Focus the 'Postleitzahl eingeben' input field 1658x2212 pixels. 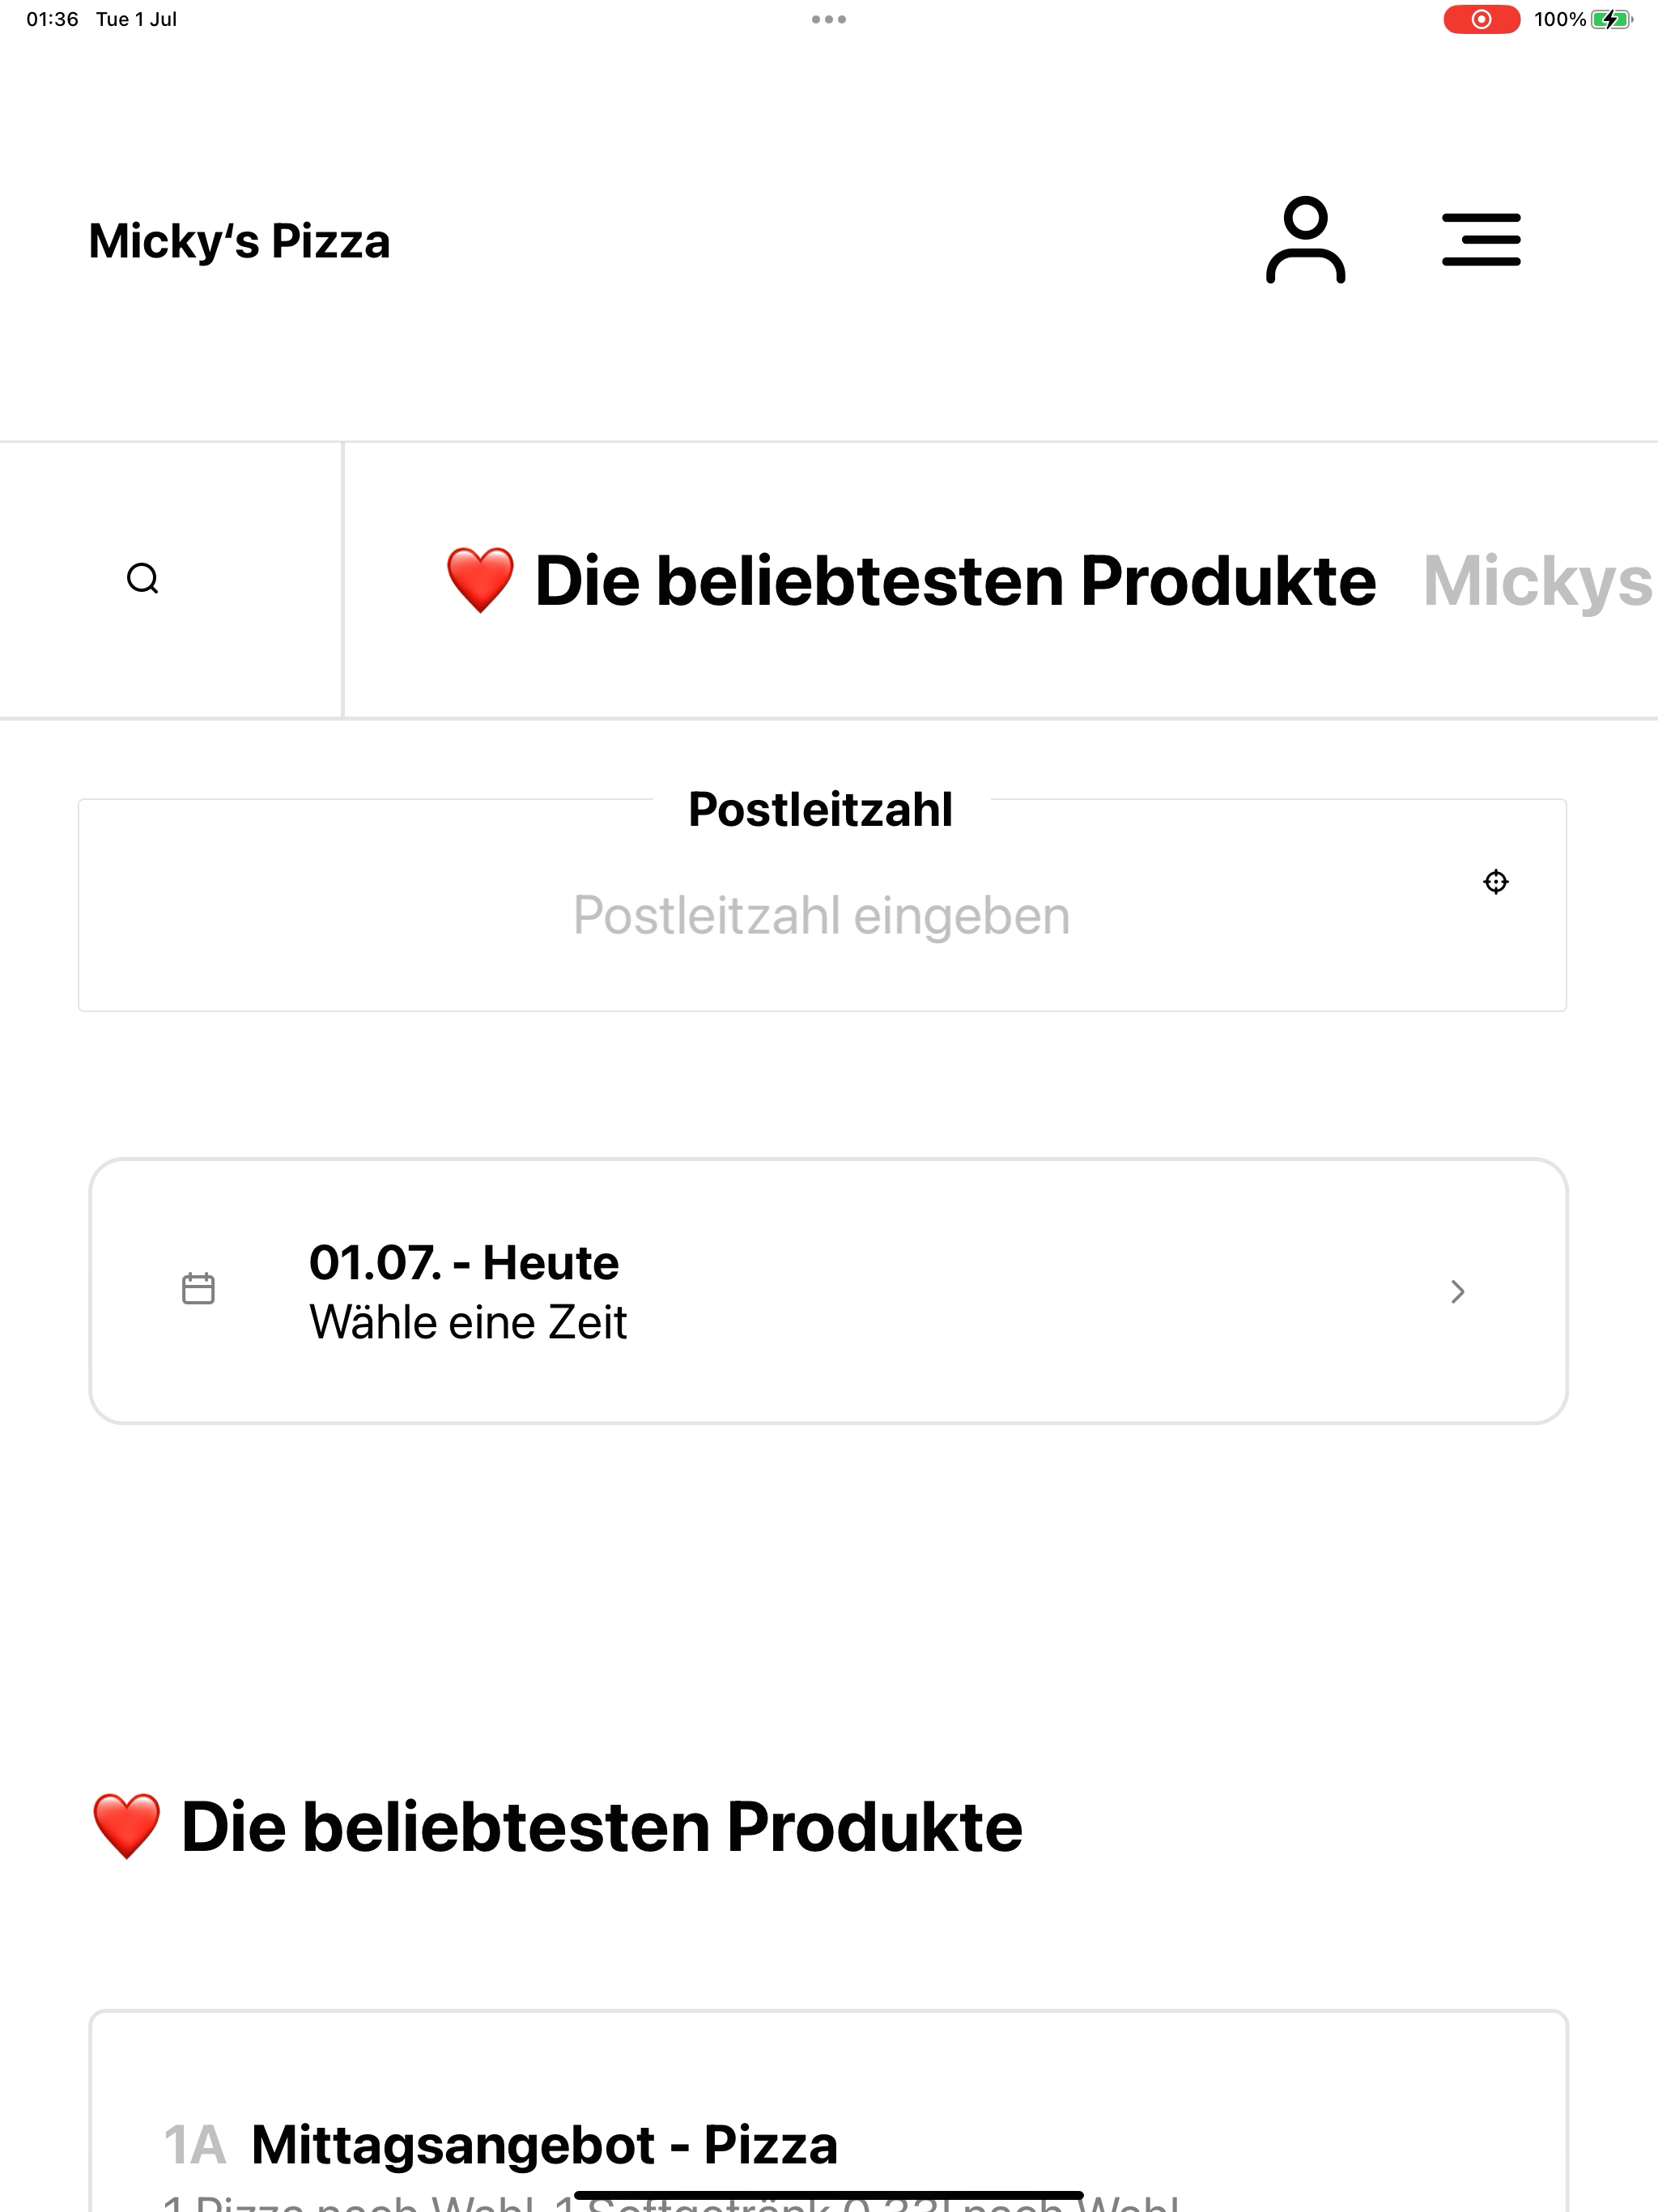point(822,916)
